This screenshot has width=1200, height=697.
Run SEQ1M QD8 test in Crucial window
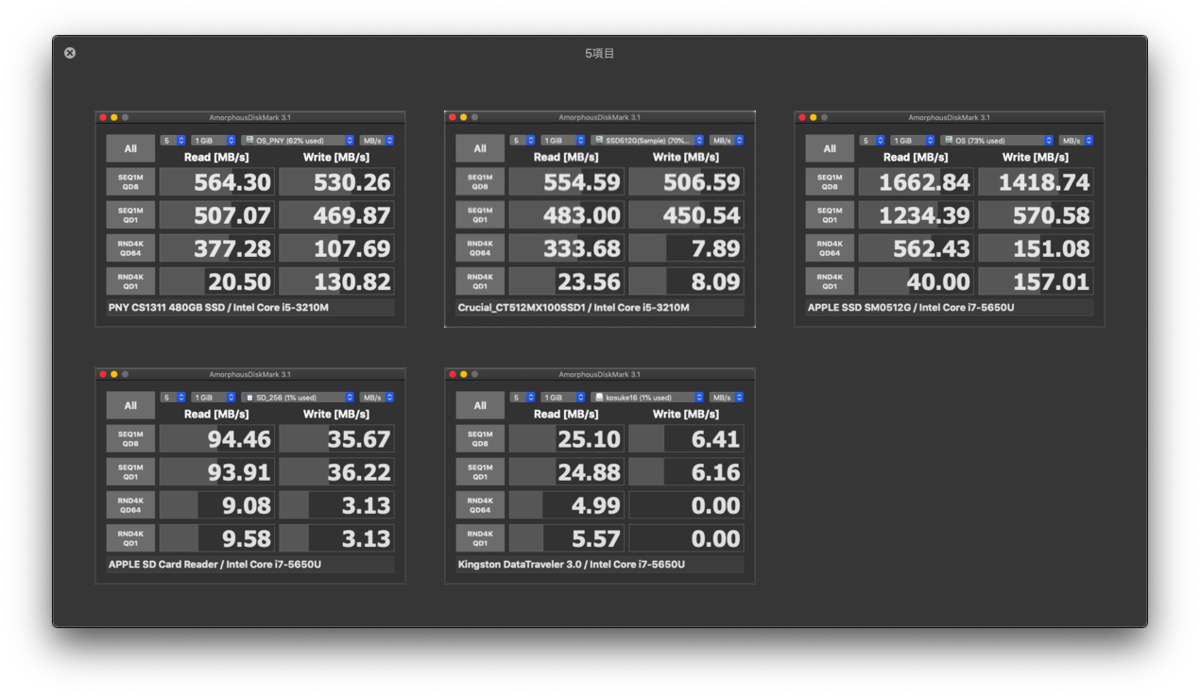point(480,182)
